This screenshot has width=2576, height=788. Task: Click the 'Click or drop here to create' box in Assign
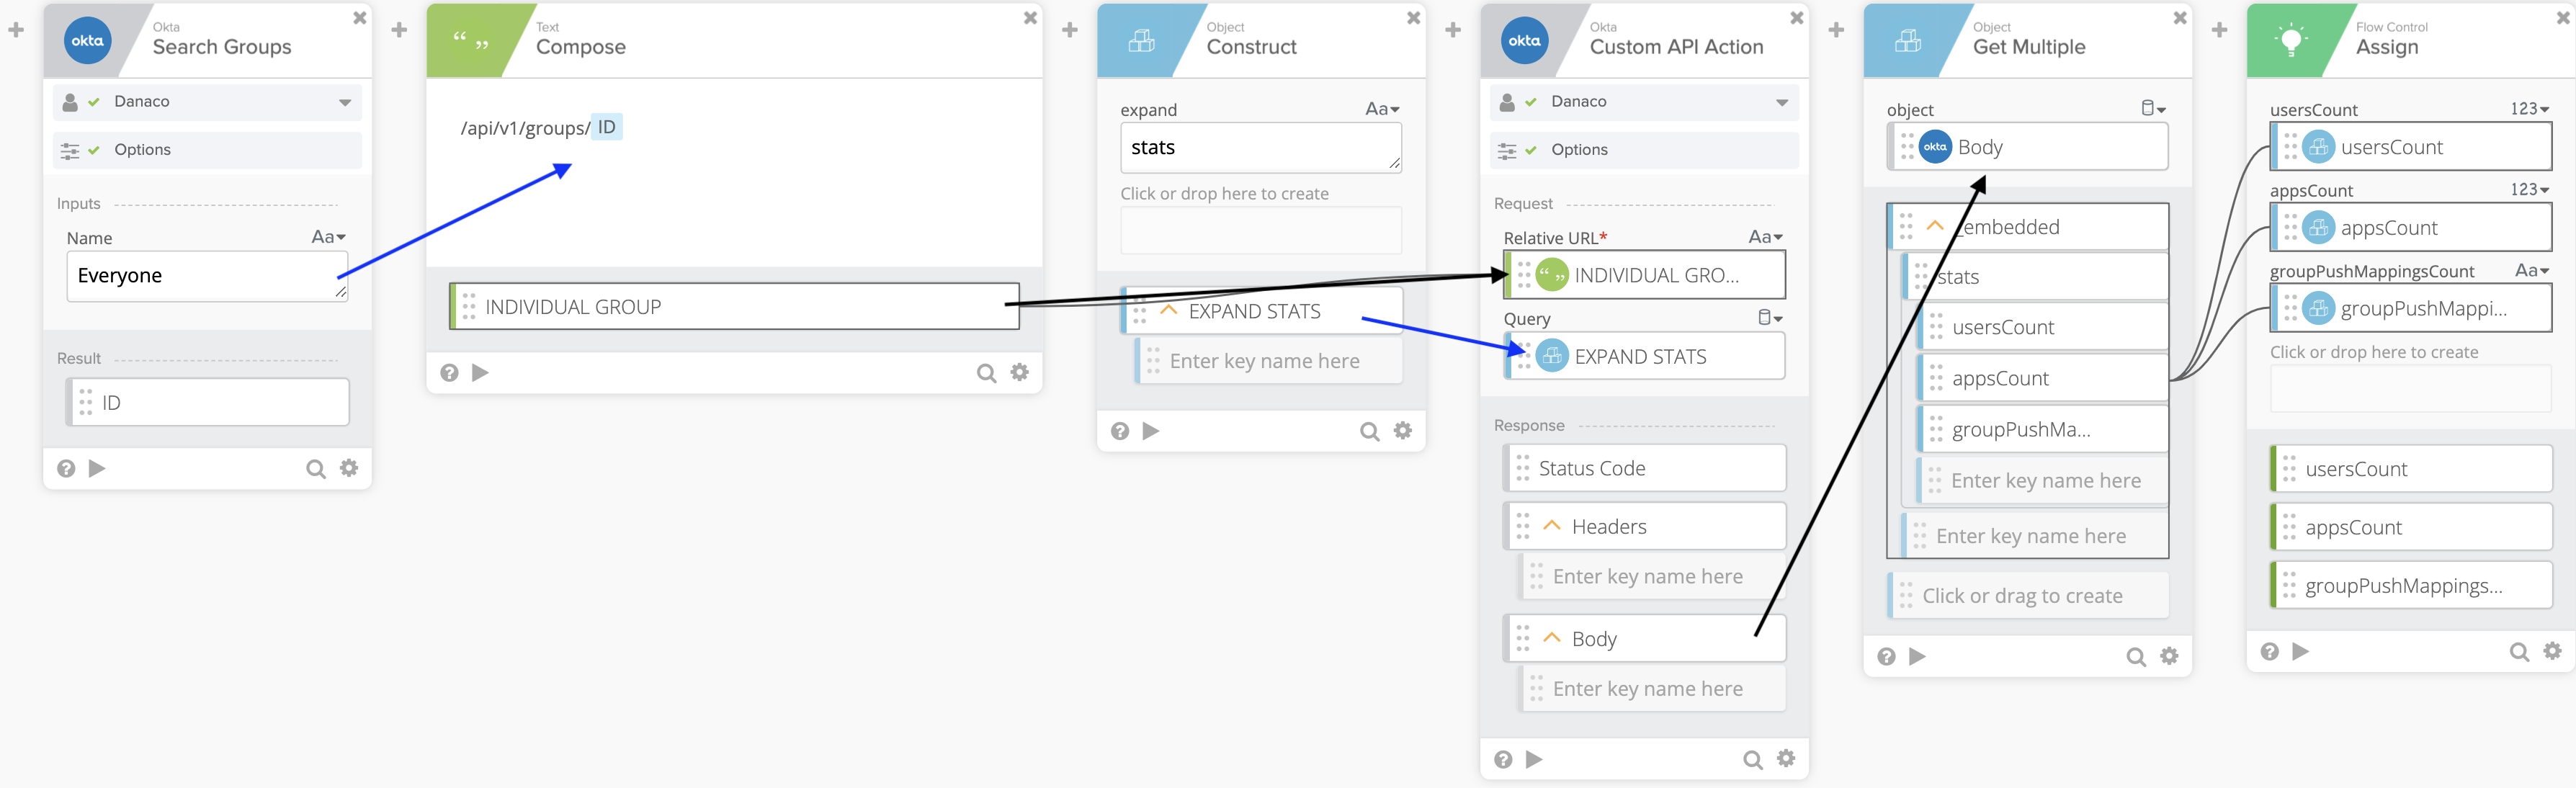[2410, 388]
